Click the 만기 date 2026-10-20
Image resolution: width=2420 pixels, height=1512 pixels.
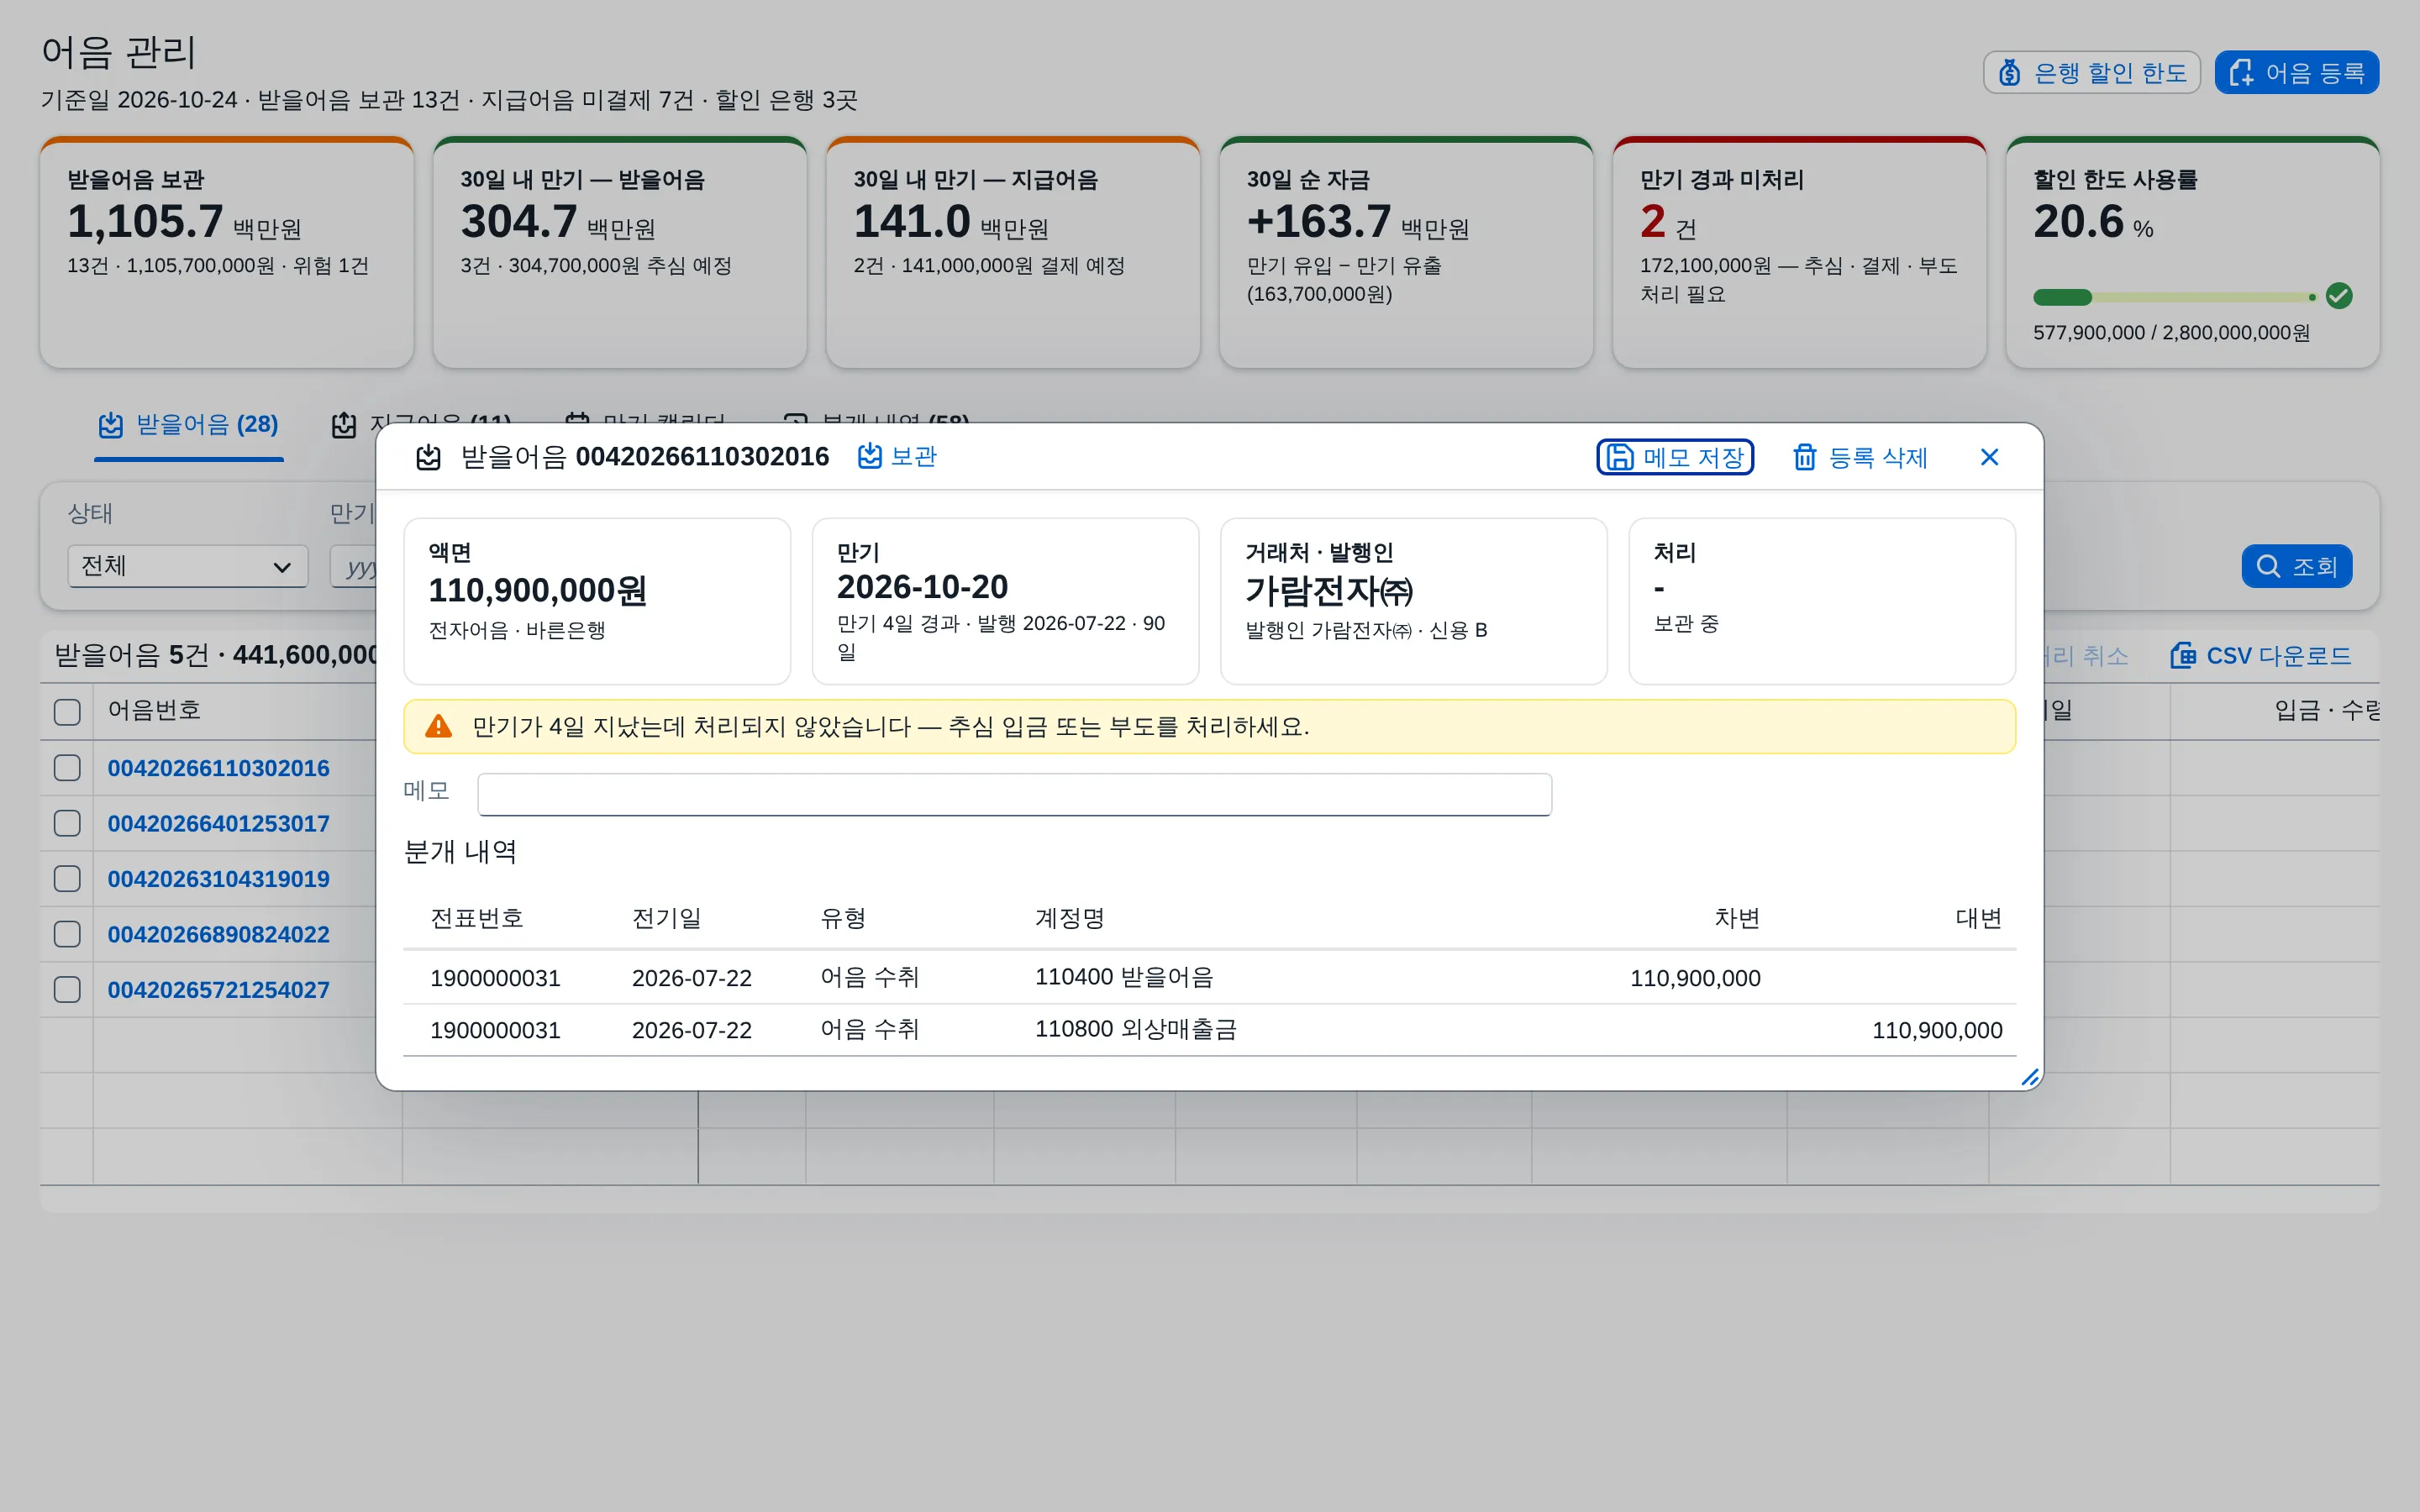[x=922, y=586]
